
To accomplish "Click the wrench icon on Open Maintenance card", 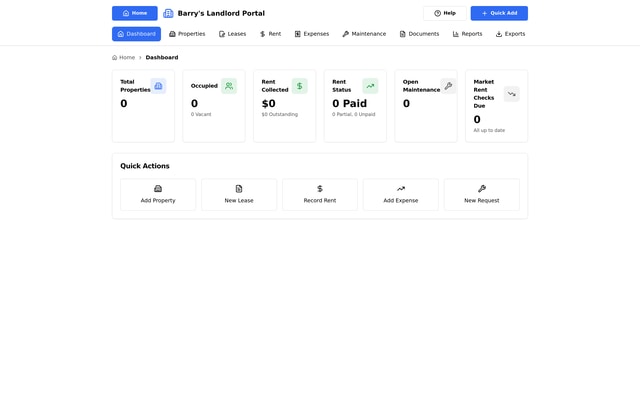I will (448, 86).
